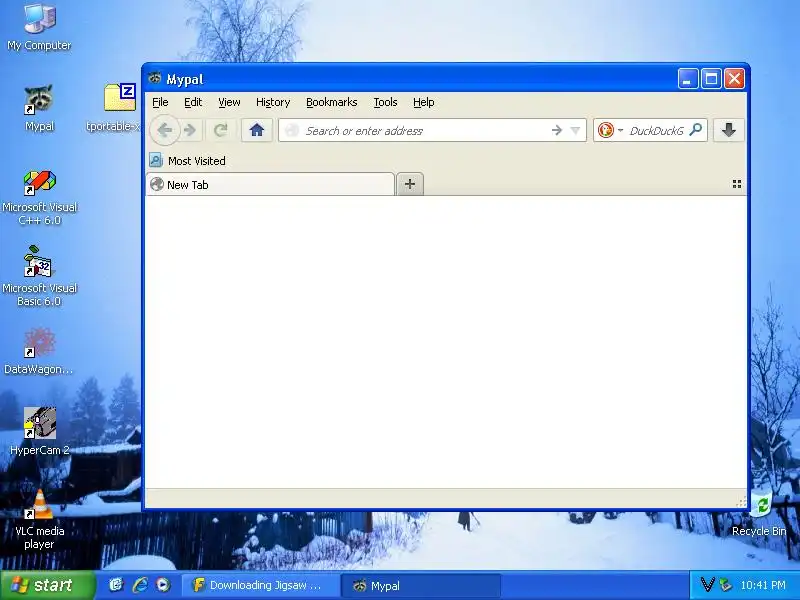Open the Most Visited bookmarks folder
This screenshot has height=600, width=800.
point(188,161)
